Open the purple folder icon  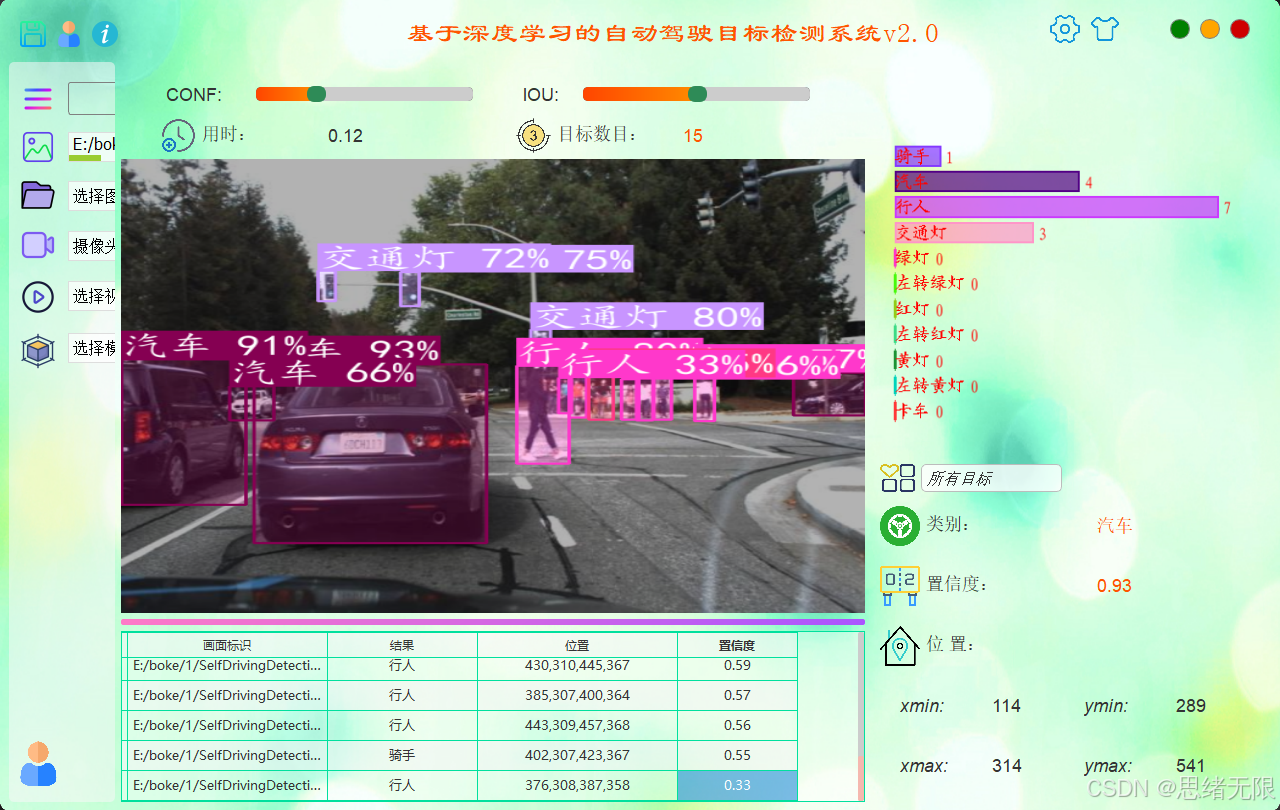37,196
